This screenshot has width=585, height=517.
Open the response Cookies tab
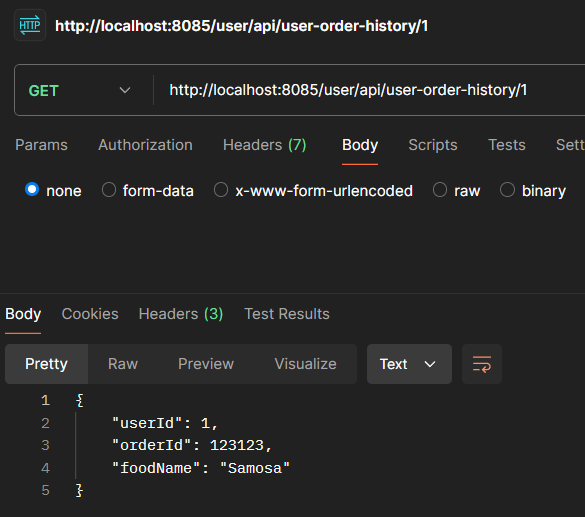(x=90, y=314)
